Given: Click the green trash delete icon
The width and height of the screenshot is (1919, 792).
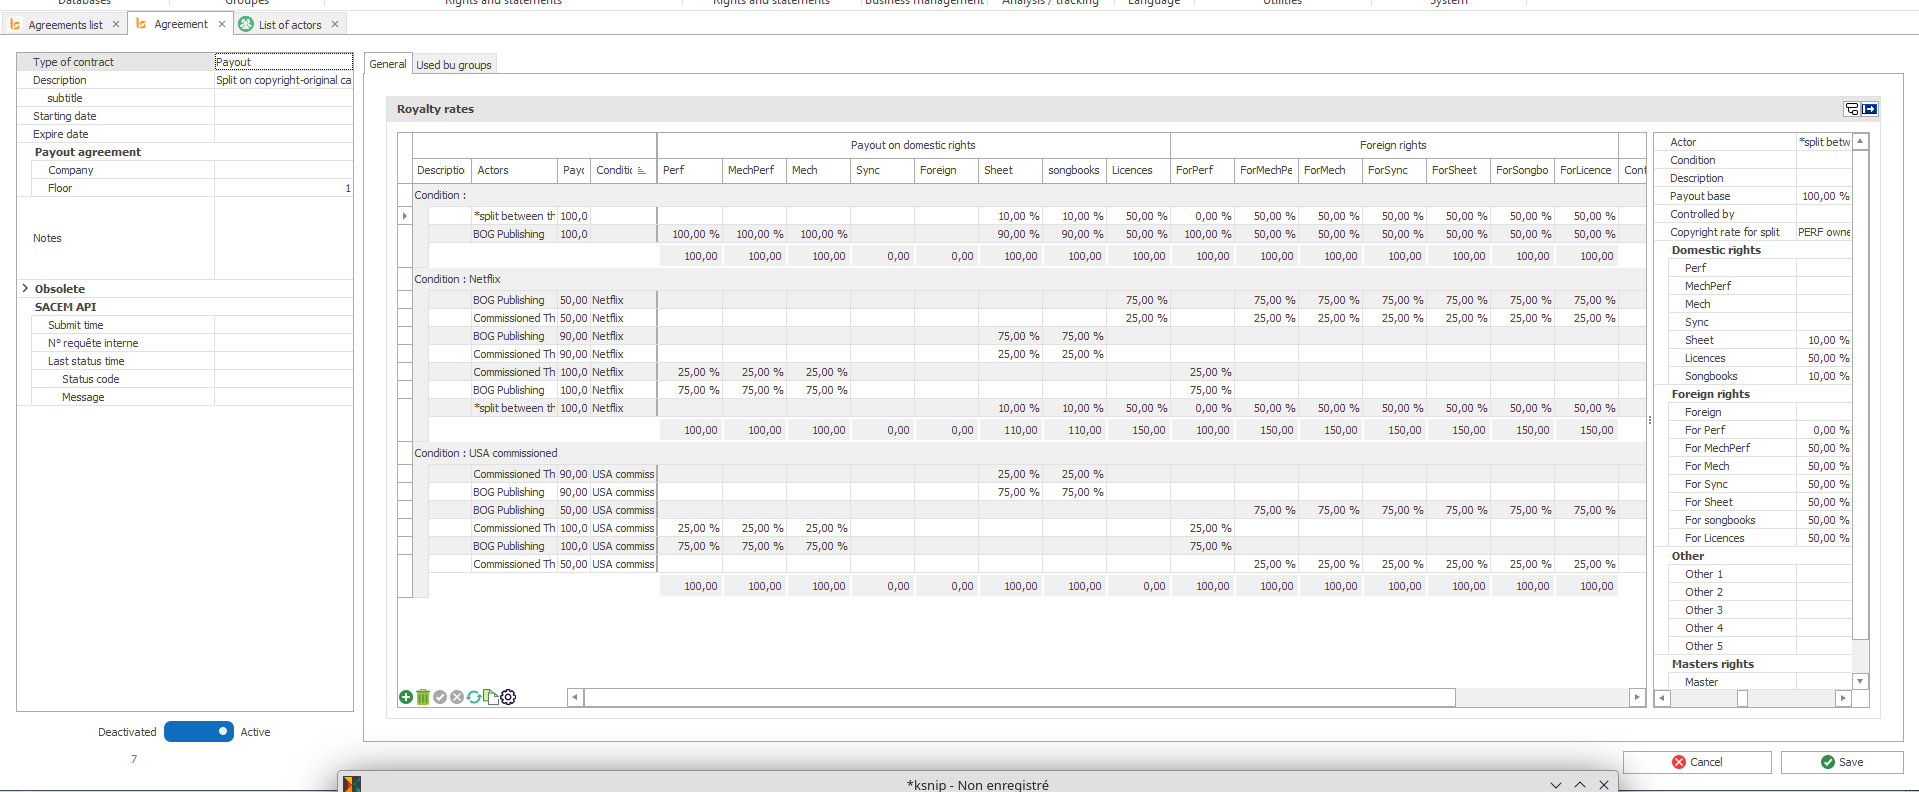Looking at the screenshot, I should 423,697.
